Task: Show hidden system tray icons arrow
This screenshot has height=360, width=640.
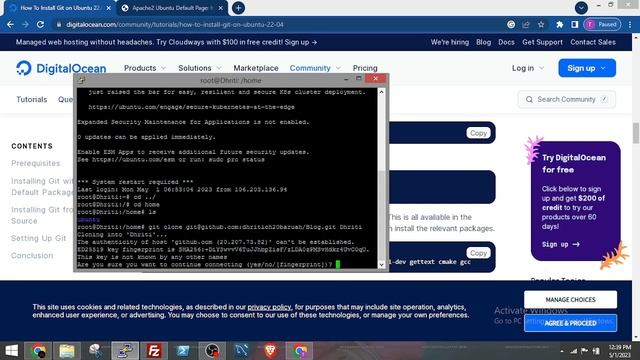Action: coord(562,351)
